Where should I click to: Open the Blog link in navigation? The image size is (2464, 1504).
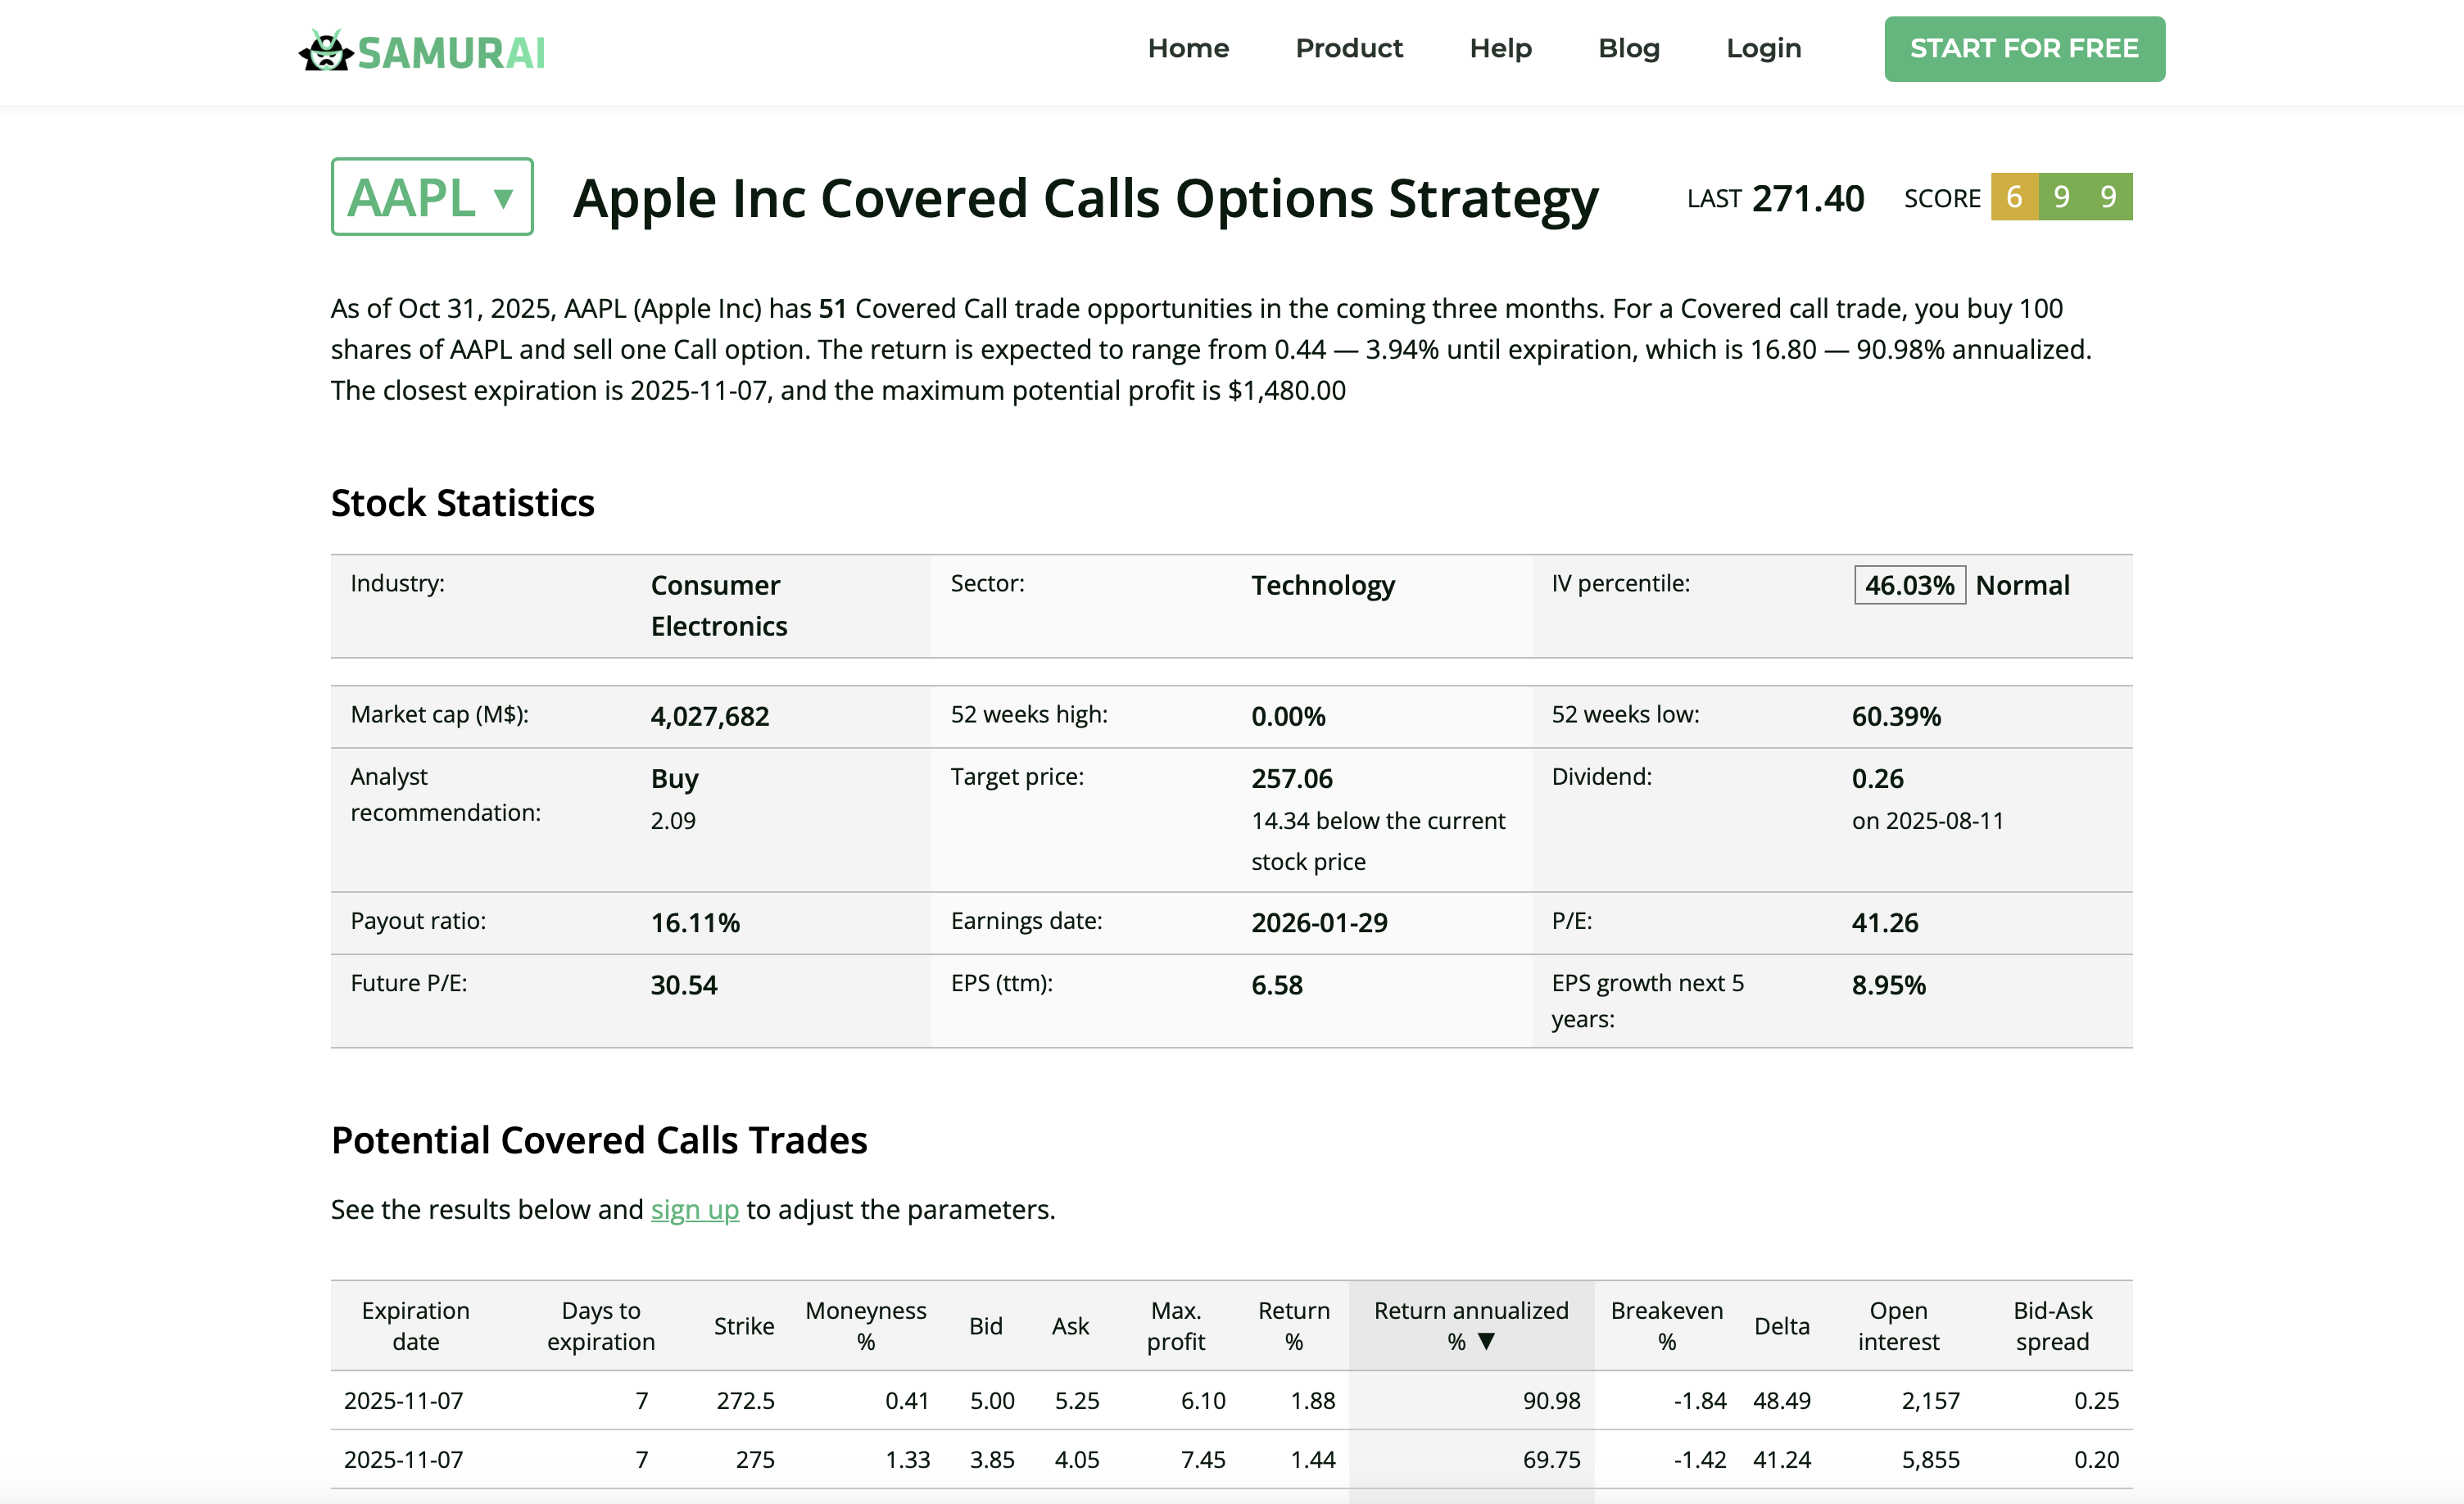click(x=1628, y=48)
